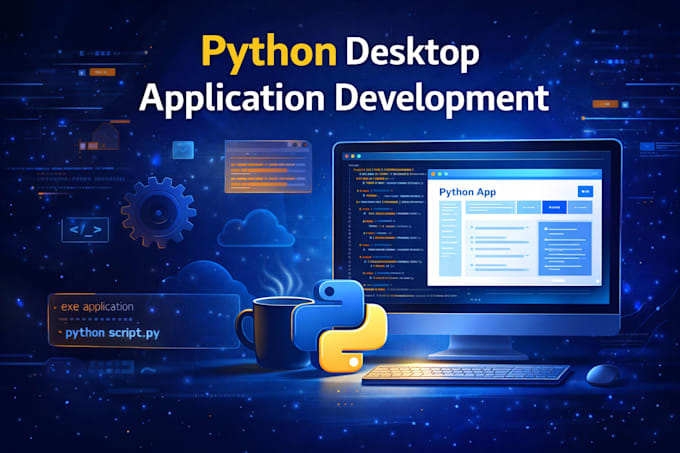Click the Python logo

(x=339, y=326)
